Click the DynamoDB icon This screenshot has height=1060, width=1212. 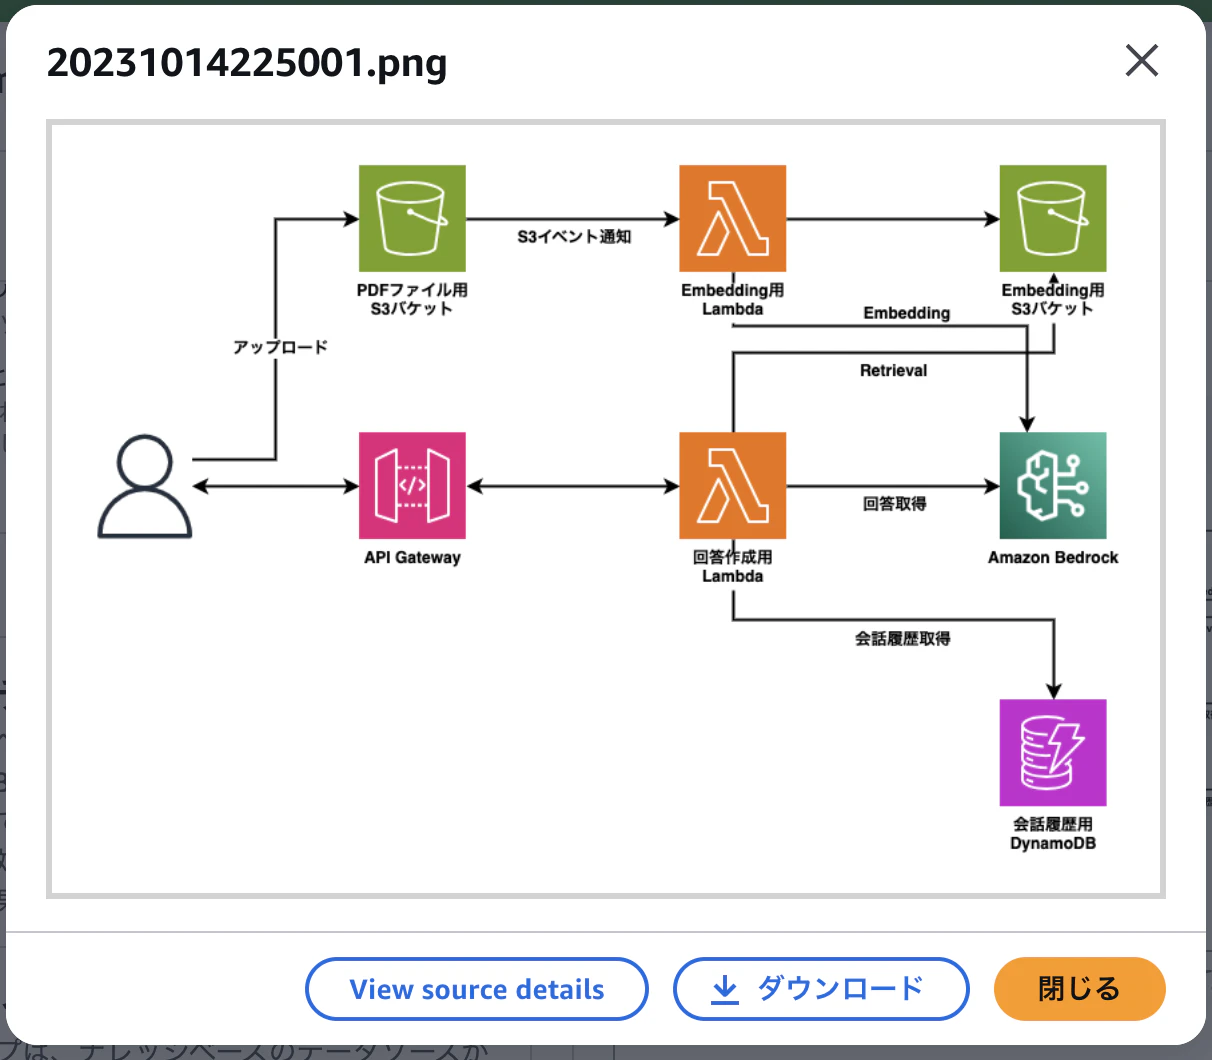[x=1053, y=752]
